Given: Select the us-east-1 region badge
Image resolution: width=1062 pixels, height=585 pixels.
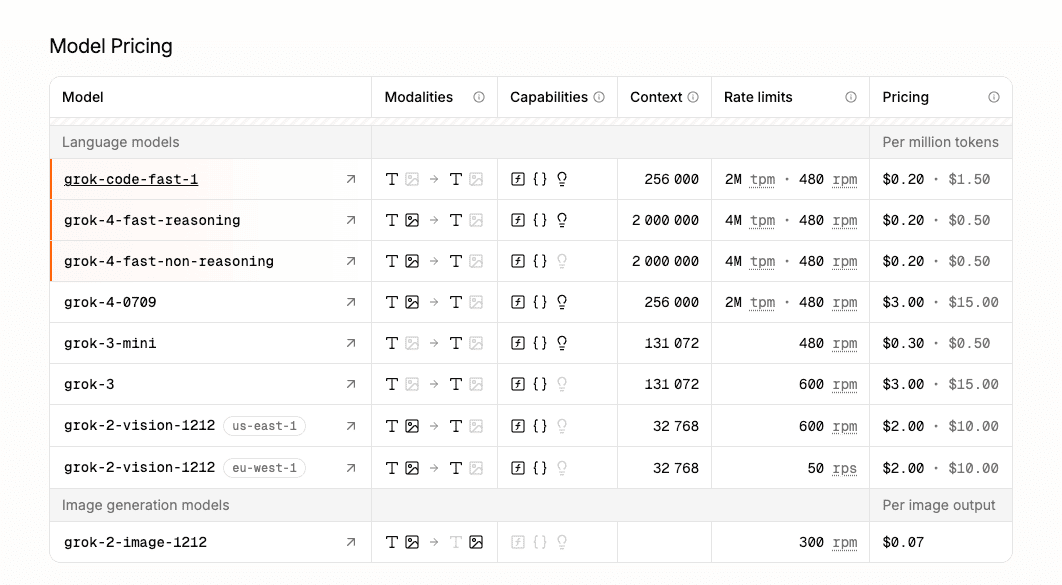Looking at the screenshot, I should click(266, 425).
